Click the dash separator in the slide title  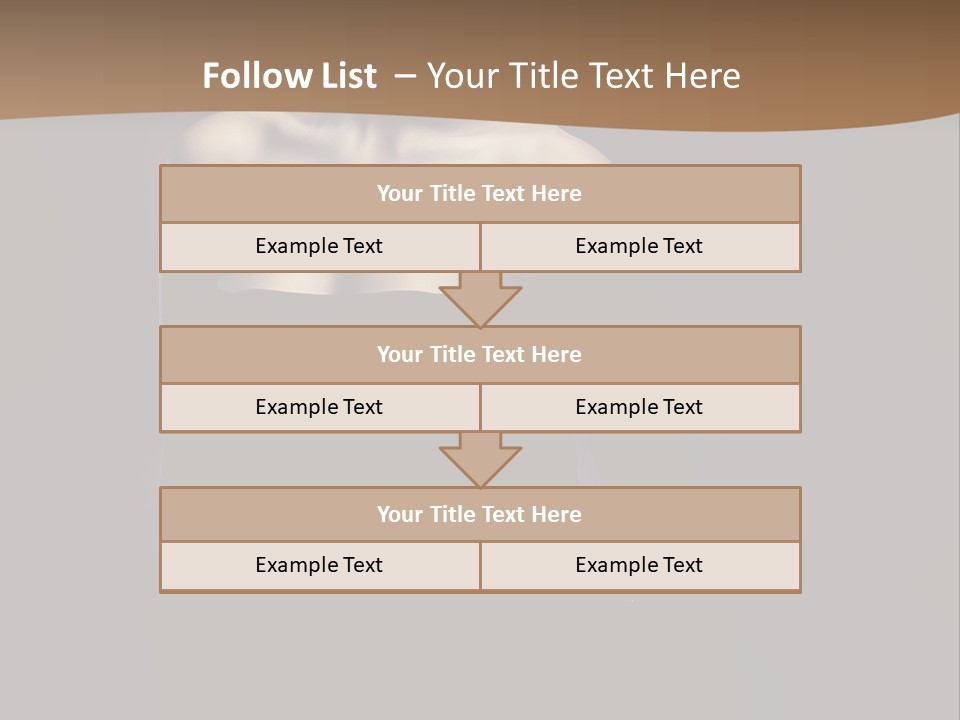click(405, 77)
